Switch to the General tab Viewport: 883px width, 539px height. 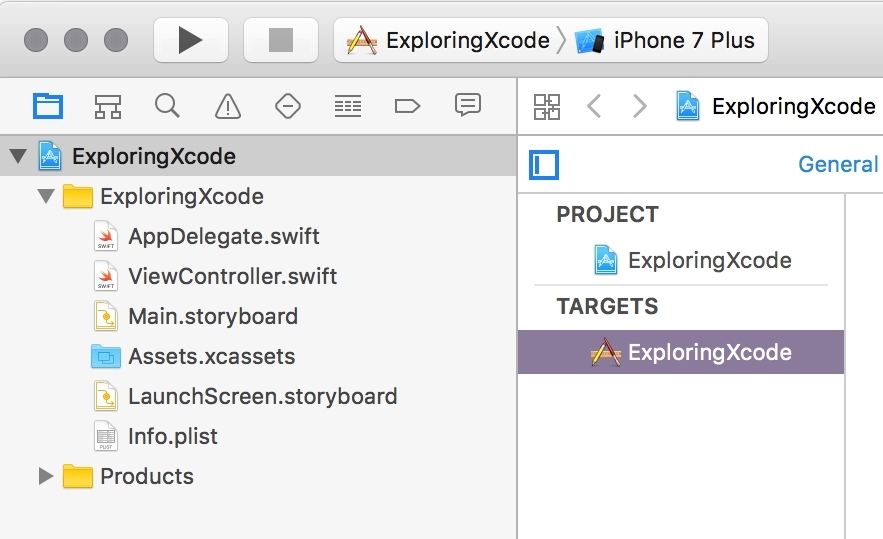(838, 164)
